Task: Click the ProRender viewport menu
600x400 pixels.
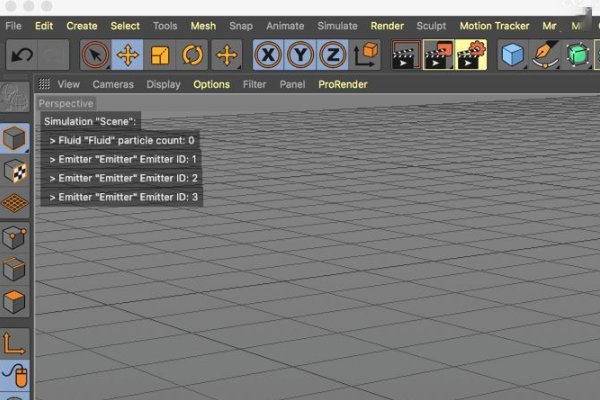Action: [342, 85]
